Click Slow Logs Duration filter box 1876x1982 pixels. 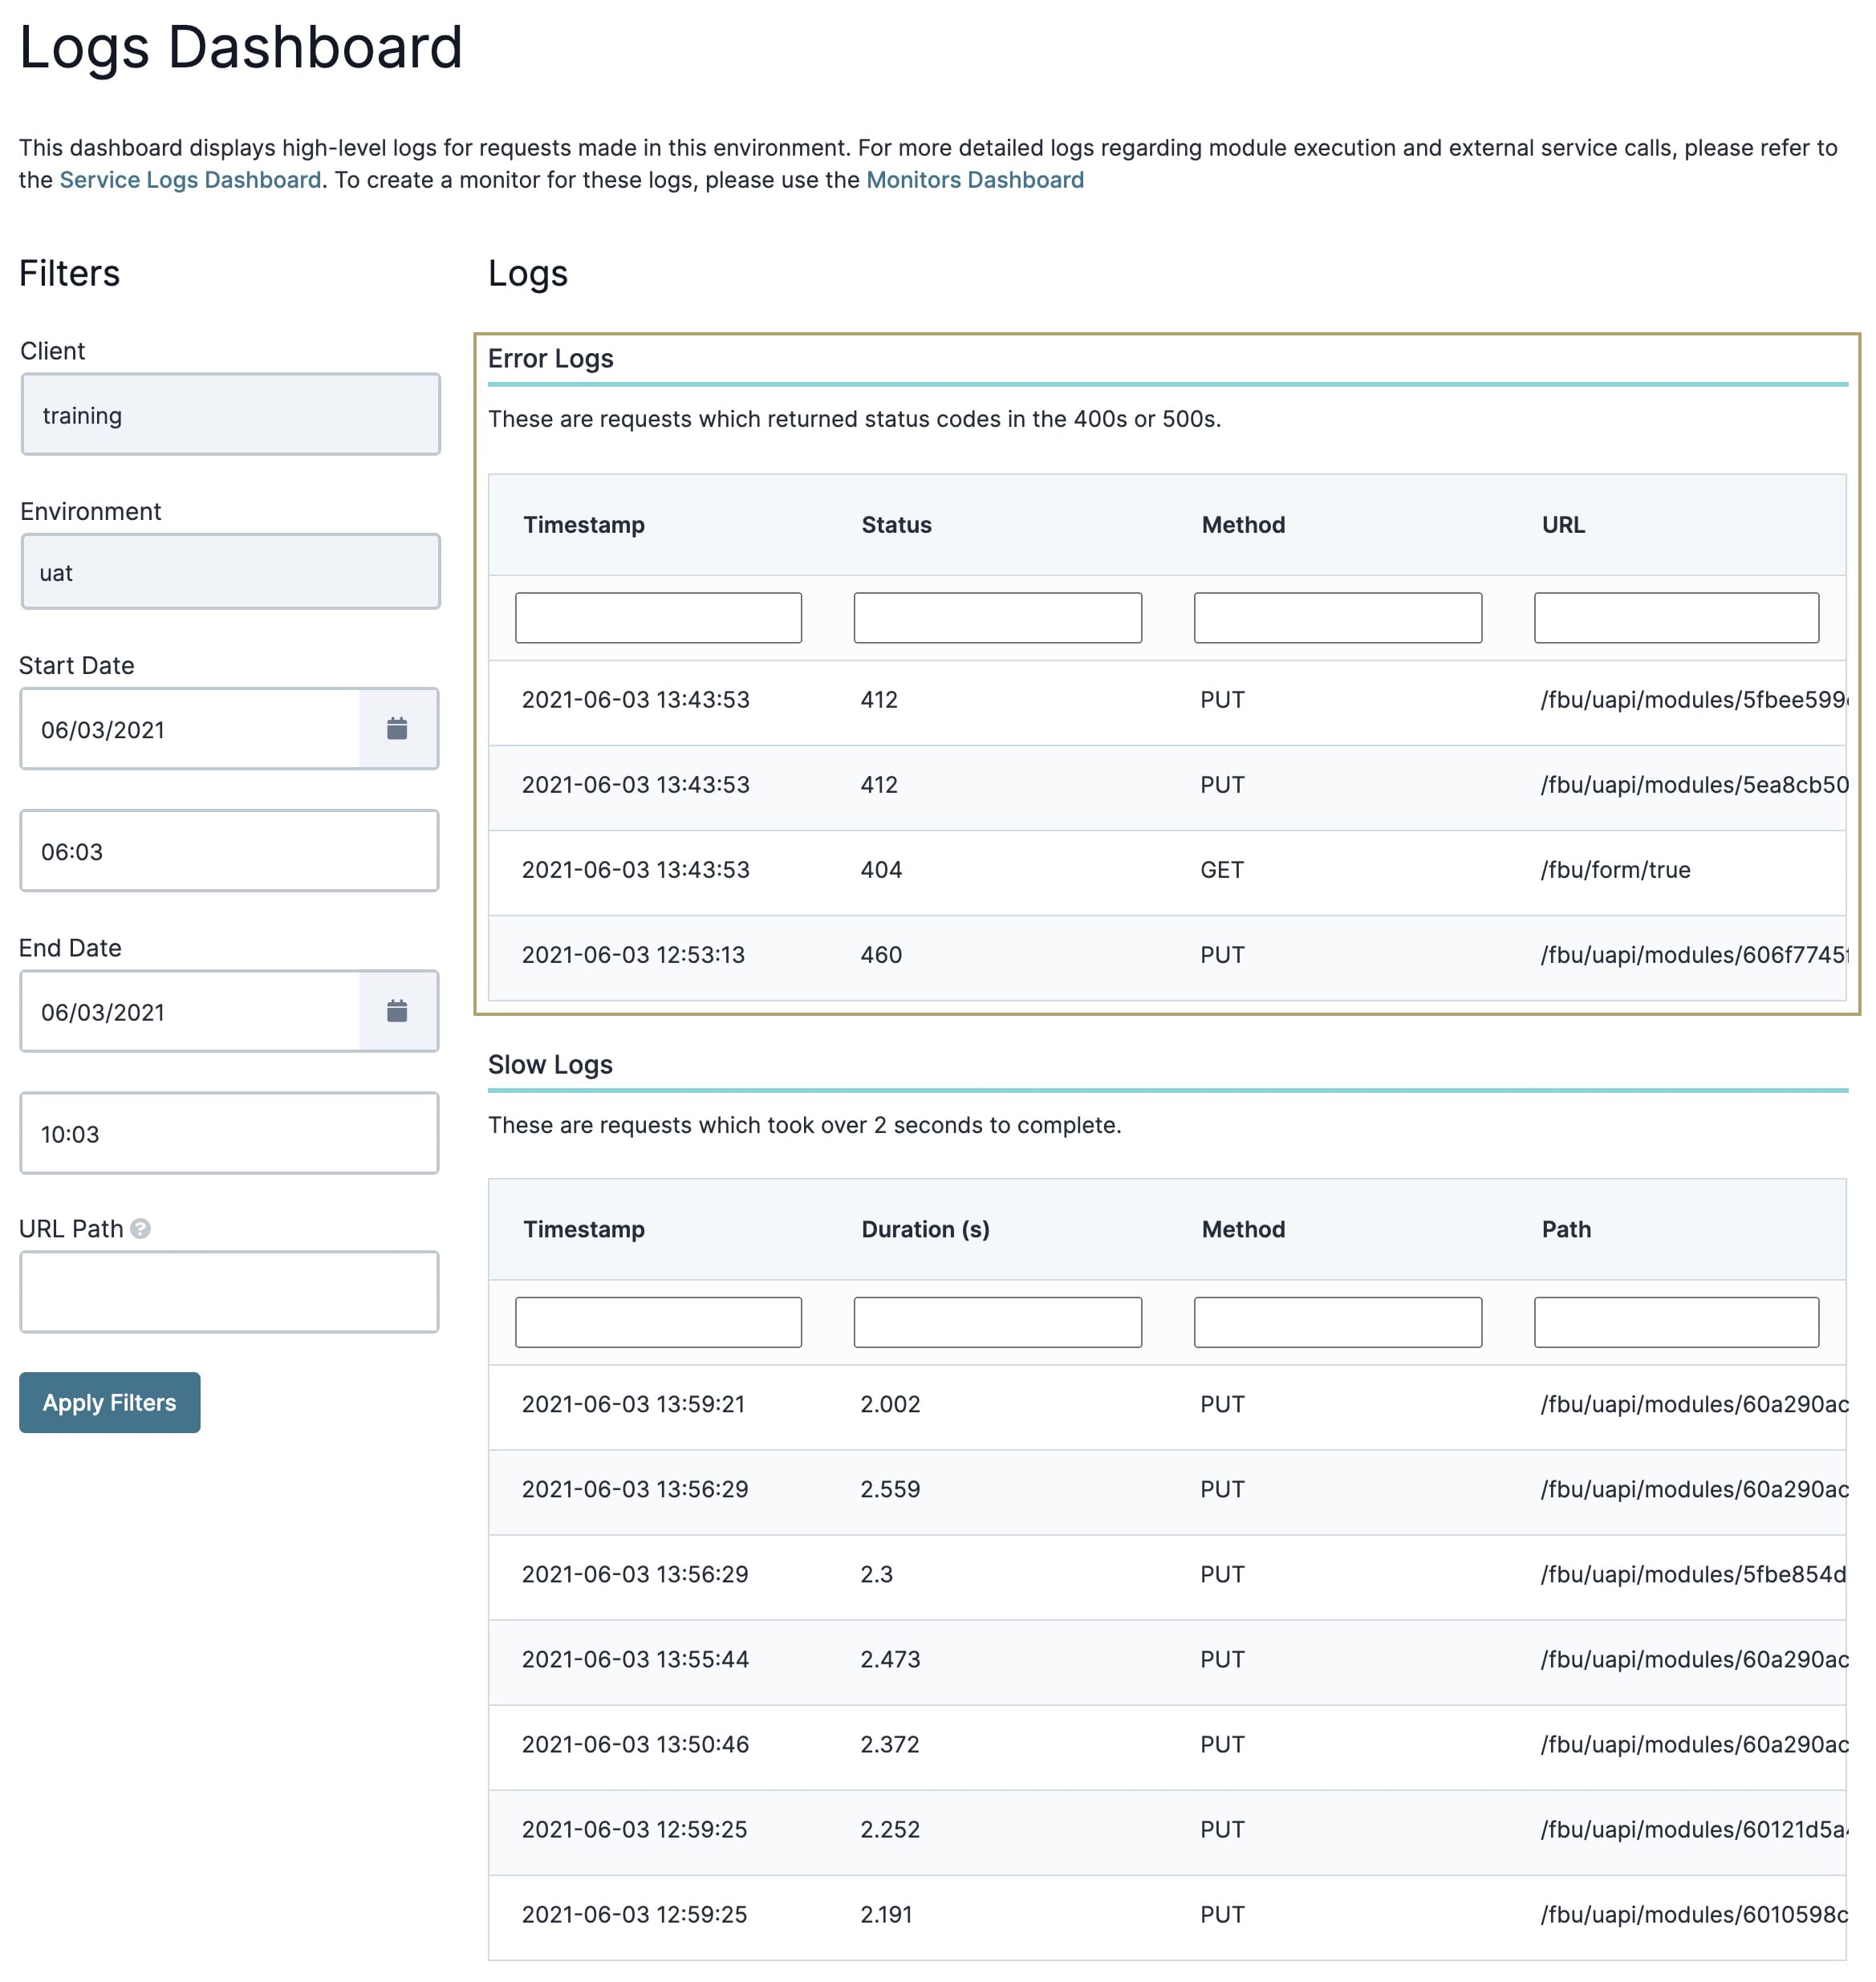pos(998,1322)
